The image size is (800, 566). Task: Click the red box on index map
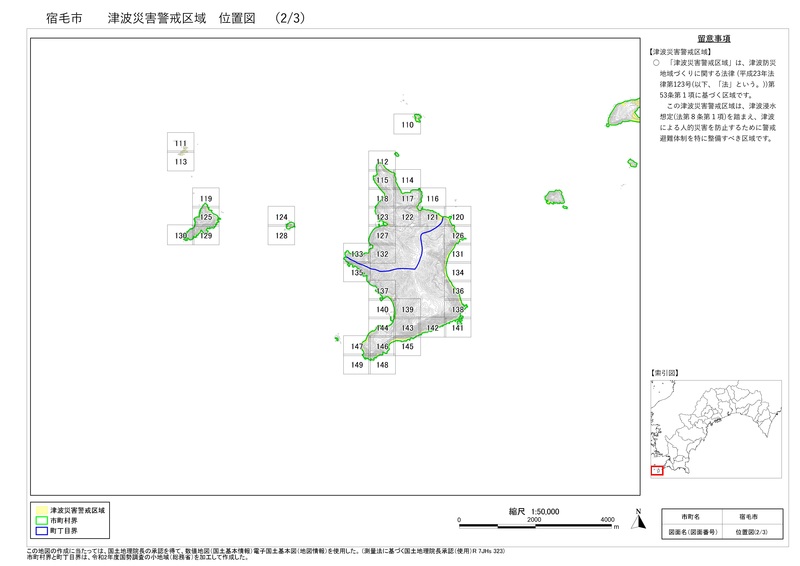[x=657, y=470]
